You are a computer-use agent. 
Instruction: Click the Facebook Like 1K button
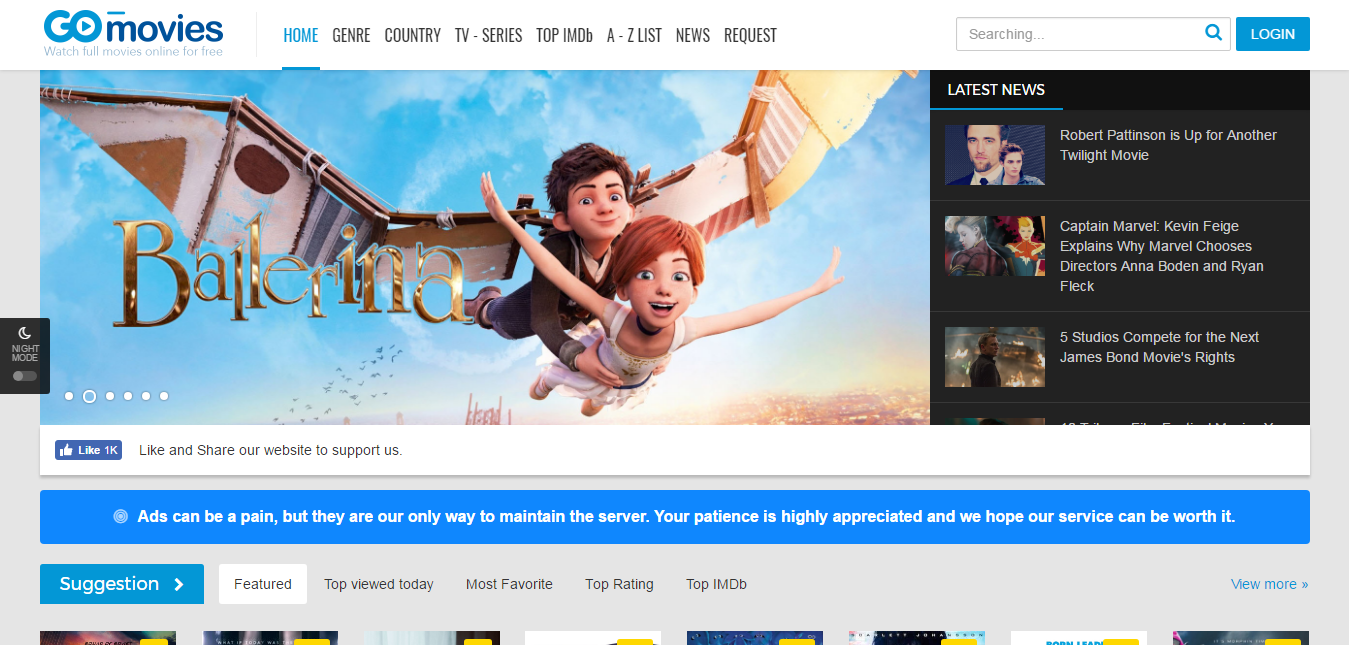pos(88,450)
